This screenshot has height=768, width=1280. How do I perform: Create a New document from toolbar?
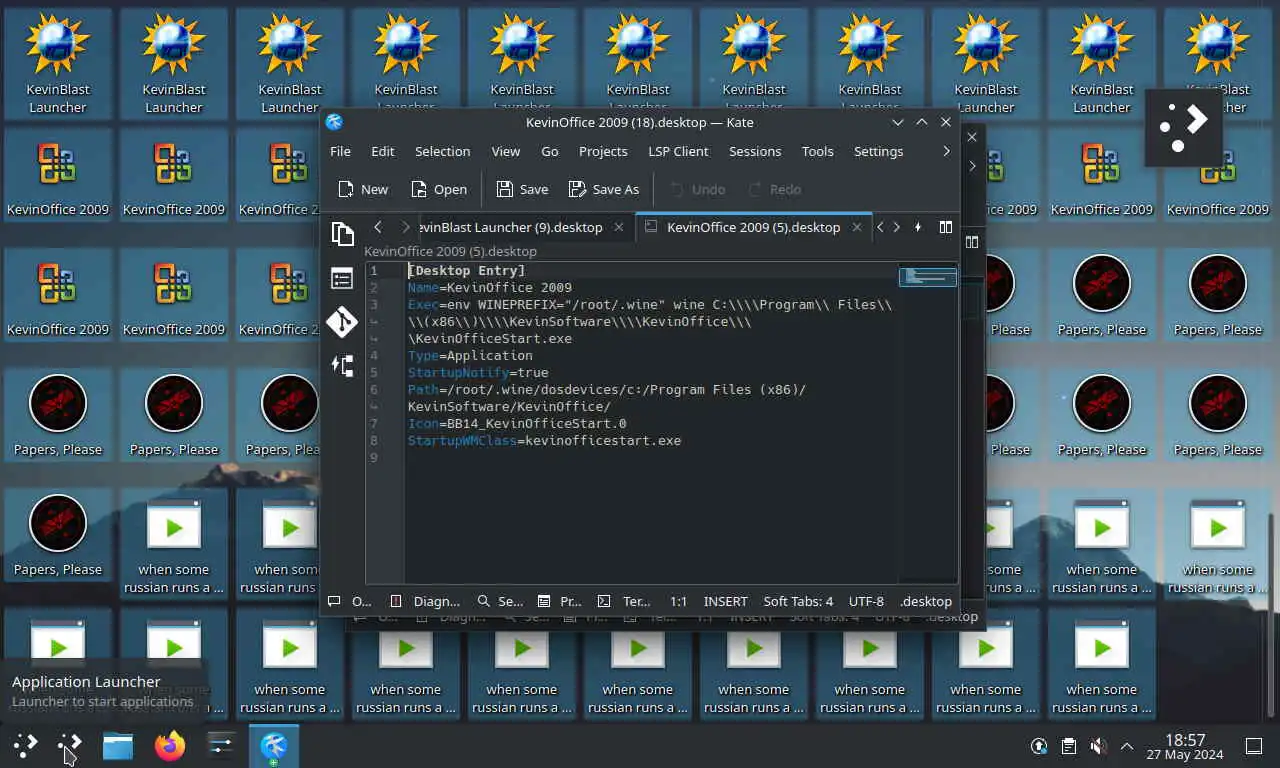coord(363,189)
